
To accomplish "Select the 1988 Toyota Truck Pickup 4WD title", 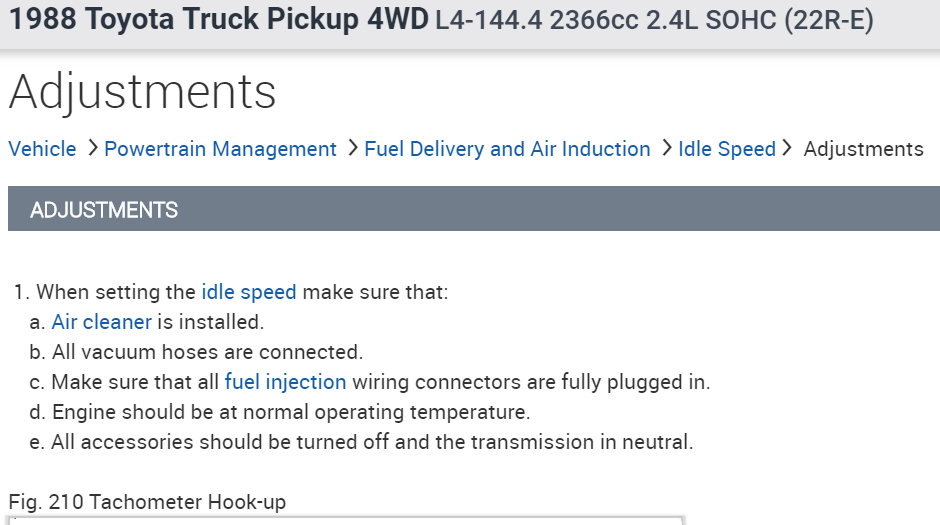I will click(x=219, y=21).
